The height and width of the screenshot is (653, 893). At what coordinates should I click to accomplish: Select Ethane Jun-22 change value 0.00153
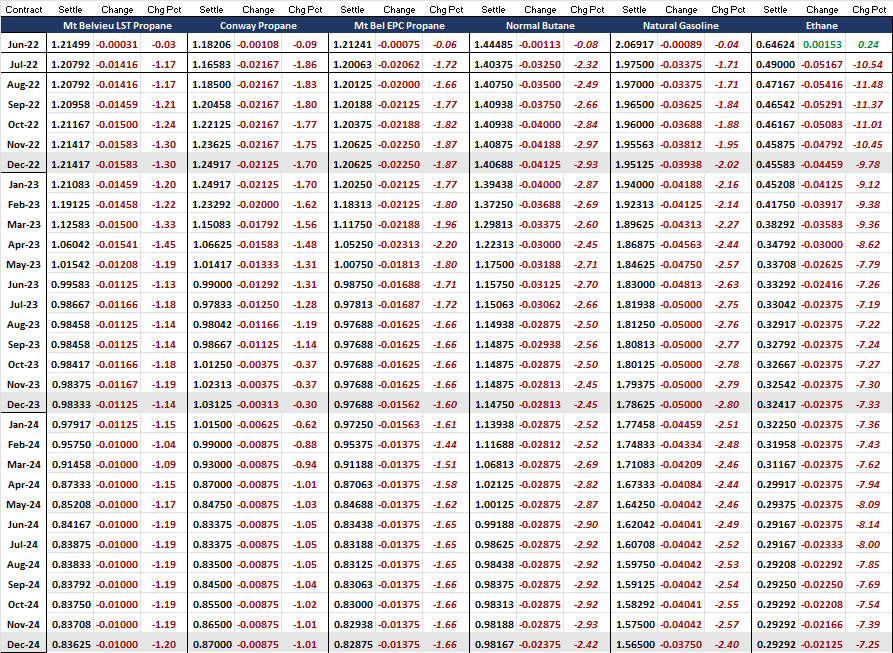822,44
